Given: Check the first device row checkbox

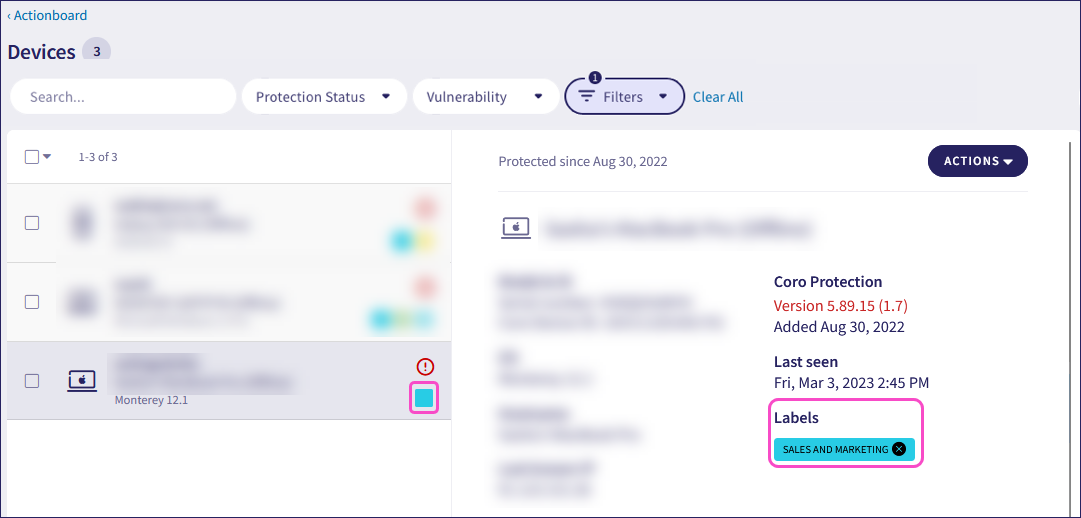Looking at the screenshot, I should (32, 223).
